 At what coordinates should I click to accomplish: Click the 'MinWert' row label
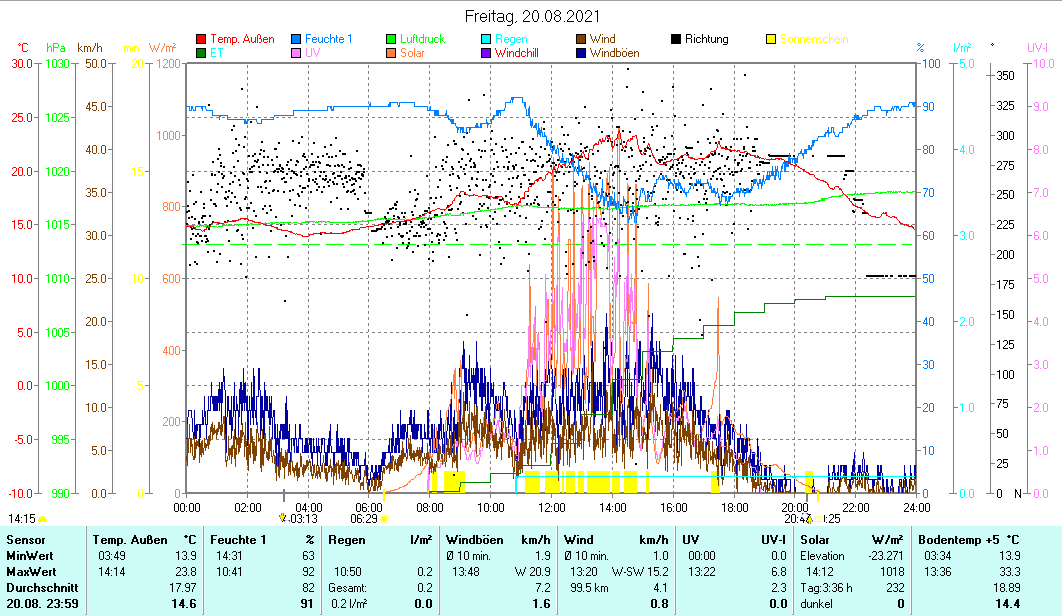pyautogui.click(x=30, y=556)
